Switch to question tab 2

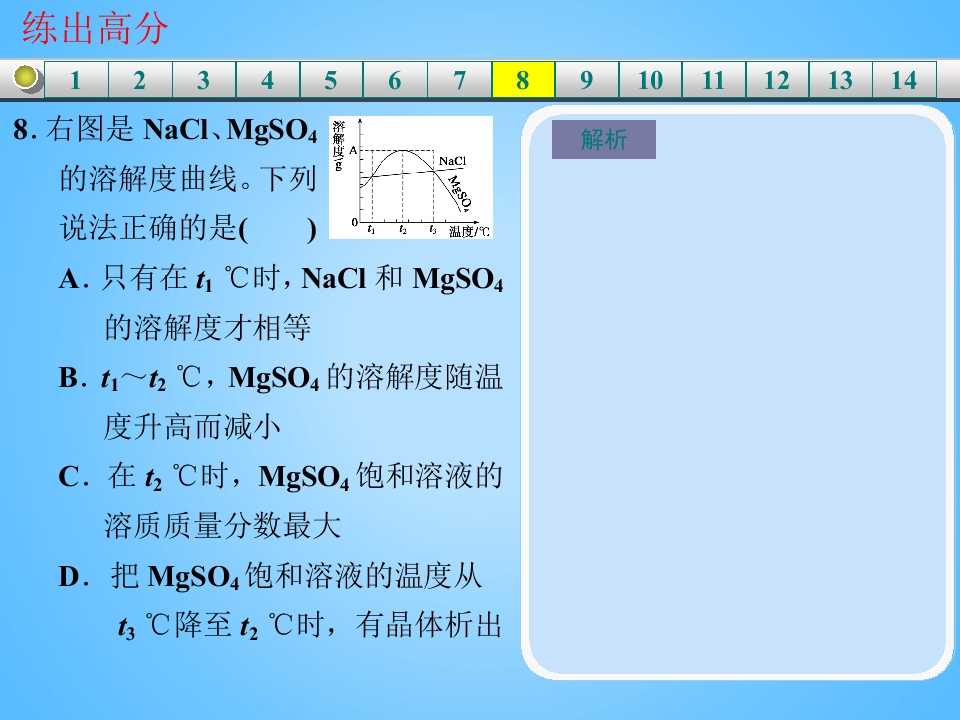[x=140, y=80]
